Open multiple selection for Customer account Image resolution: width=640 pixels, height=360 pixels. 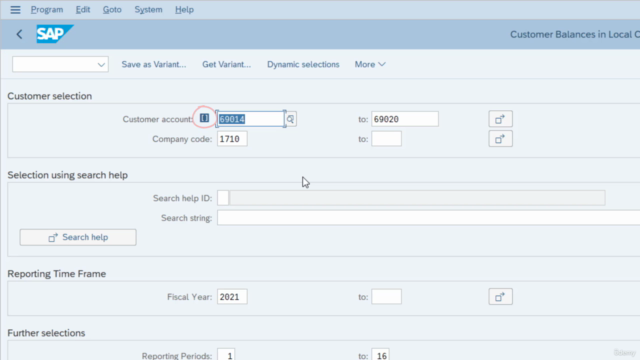500,119
